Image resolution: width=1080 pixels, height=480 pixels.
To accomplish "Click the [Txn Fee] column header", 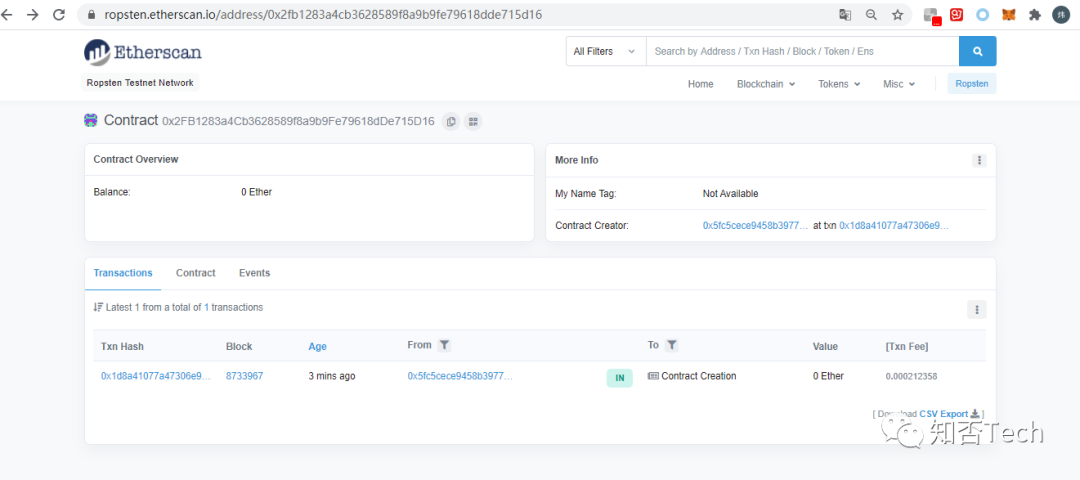I will tap(906, 346).
